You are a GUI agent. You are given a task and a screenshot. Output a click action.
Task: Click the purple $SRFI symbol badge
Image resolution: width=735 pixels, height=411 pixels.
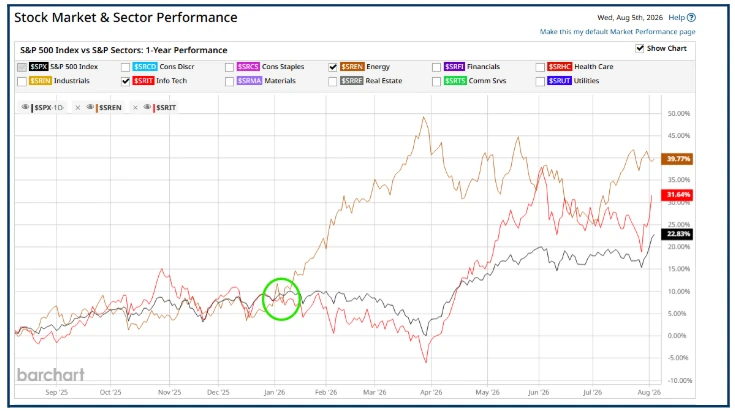[454, 67]
